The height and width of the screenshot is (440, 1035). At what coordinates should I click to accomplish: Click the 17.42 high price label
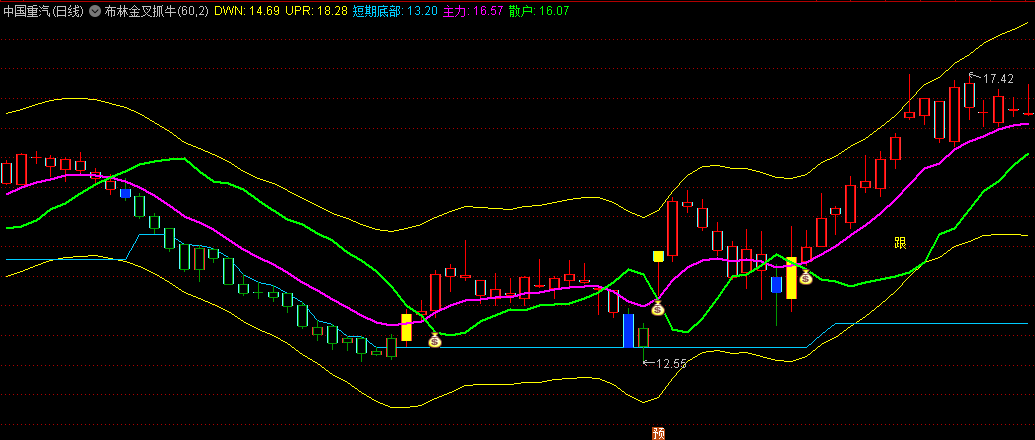pos(998,79)
